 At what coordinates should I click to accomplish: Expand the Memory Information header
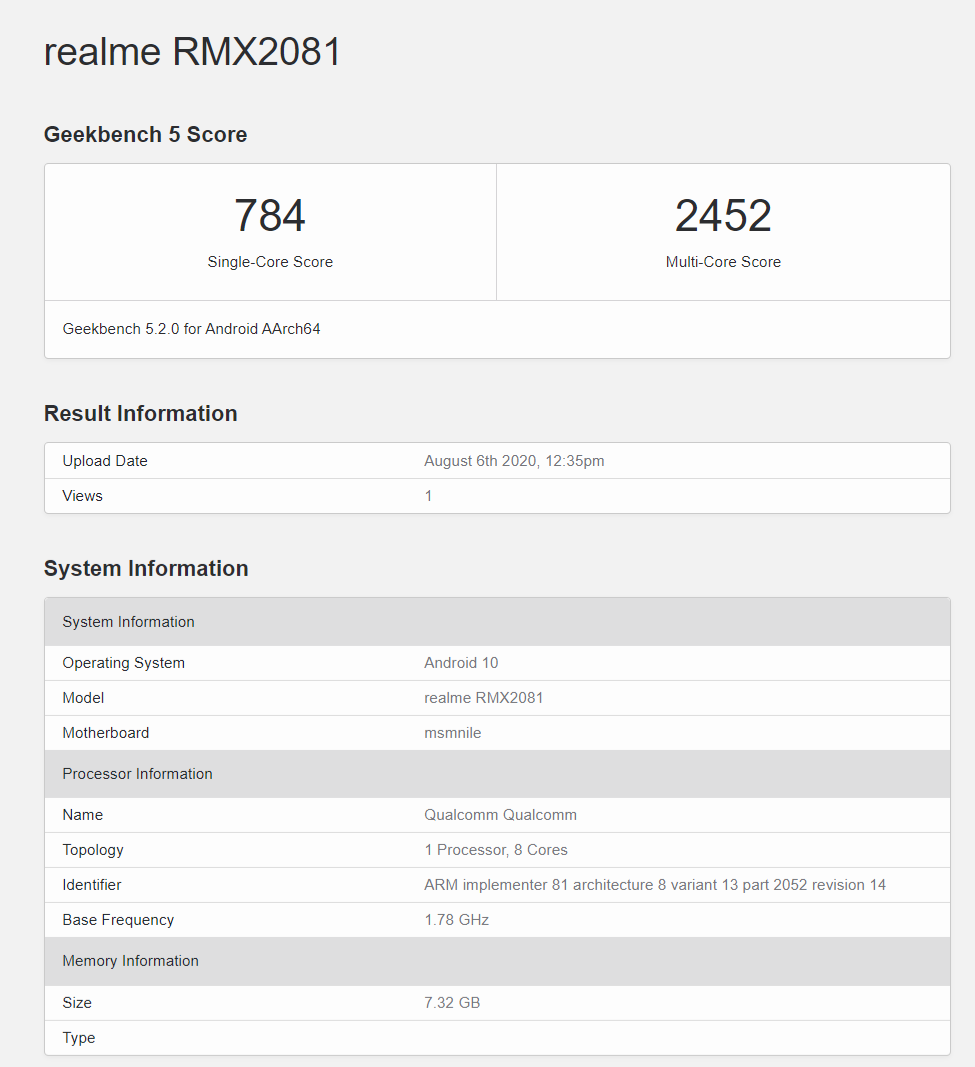tap(130, 960)
